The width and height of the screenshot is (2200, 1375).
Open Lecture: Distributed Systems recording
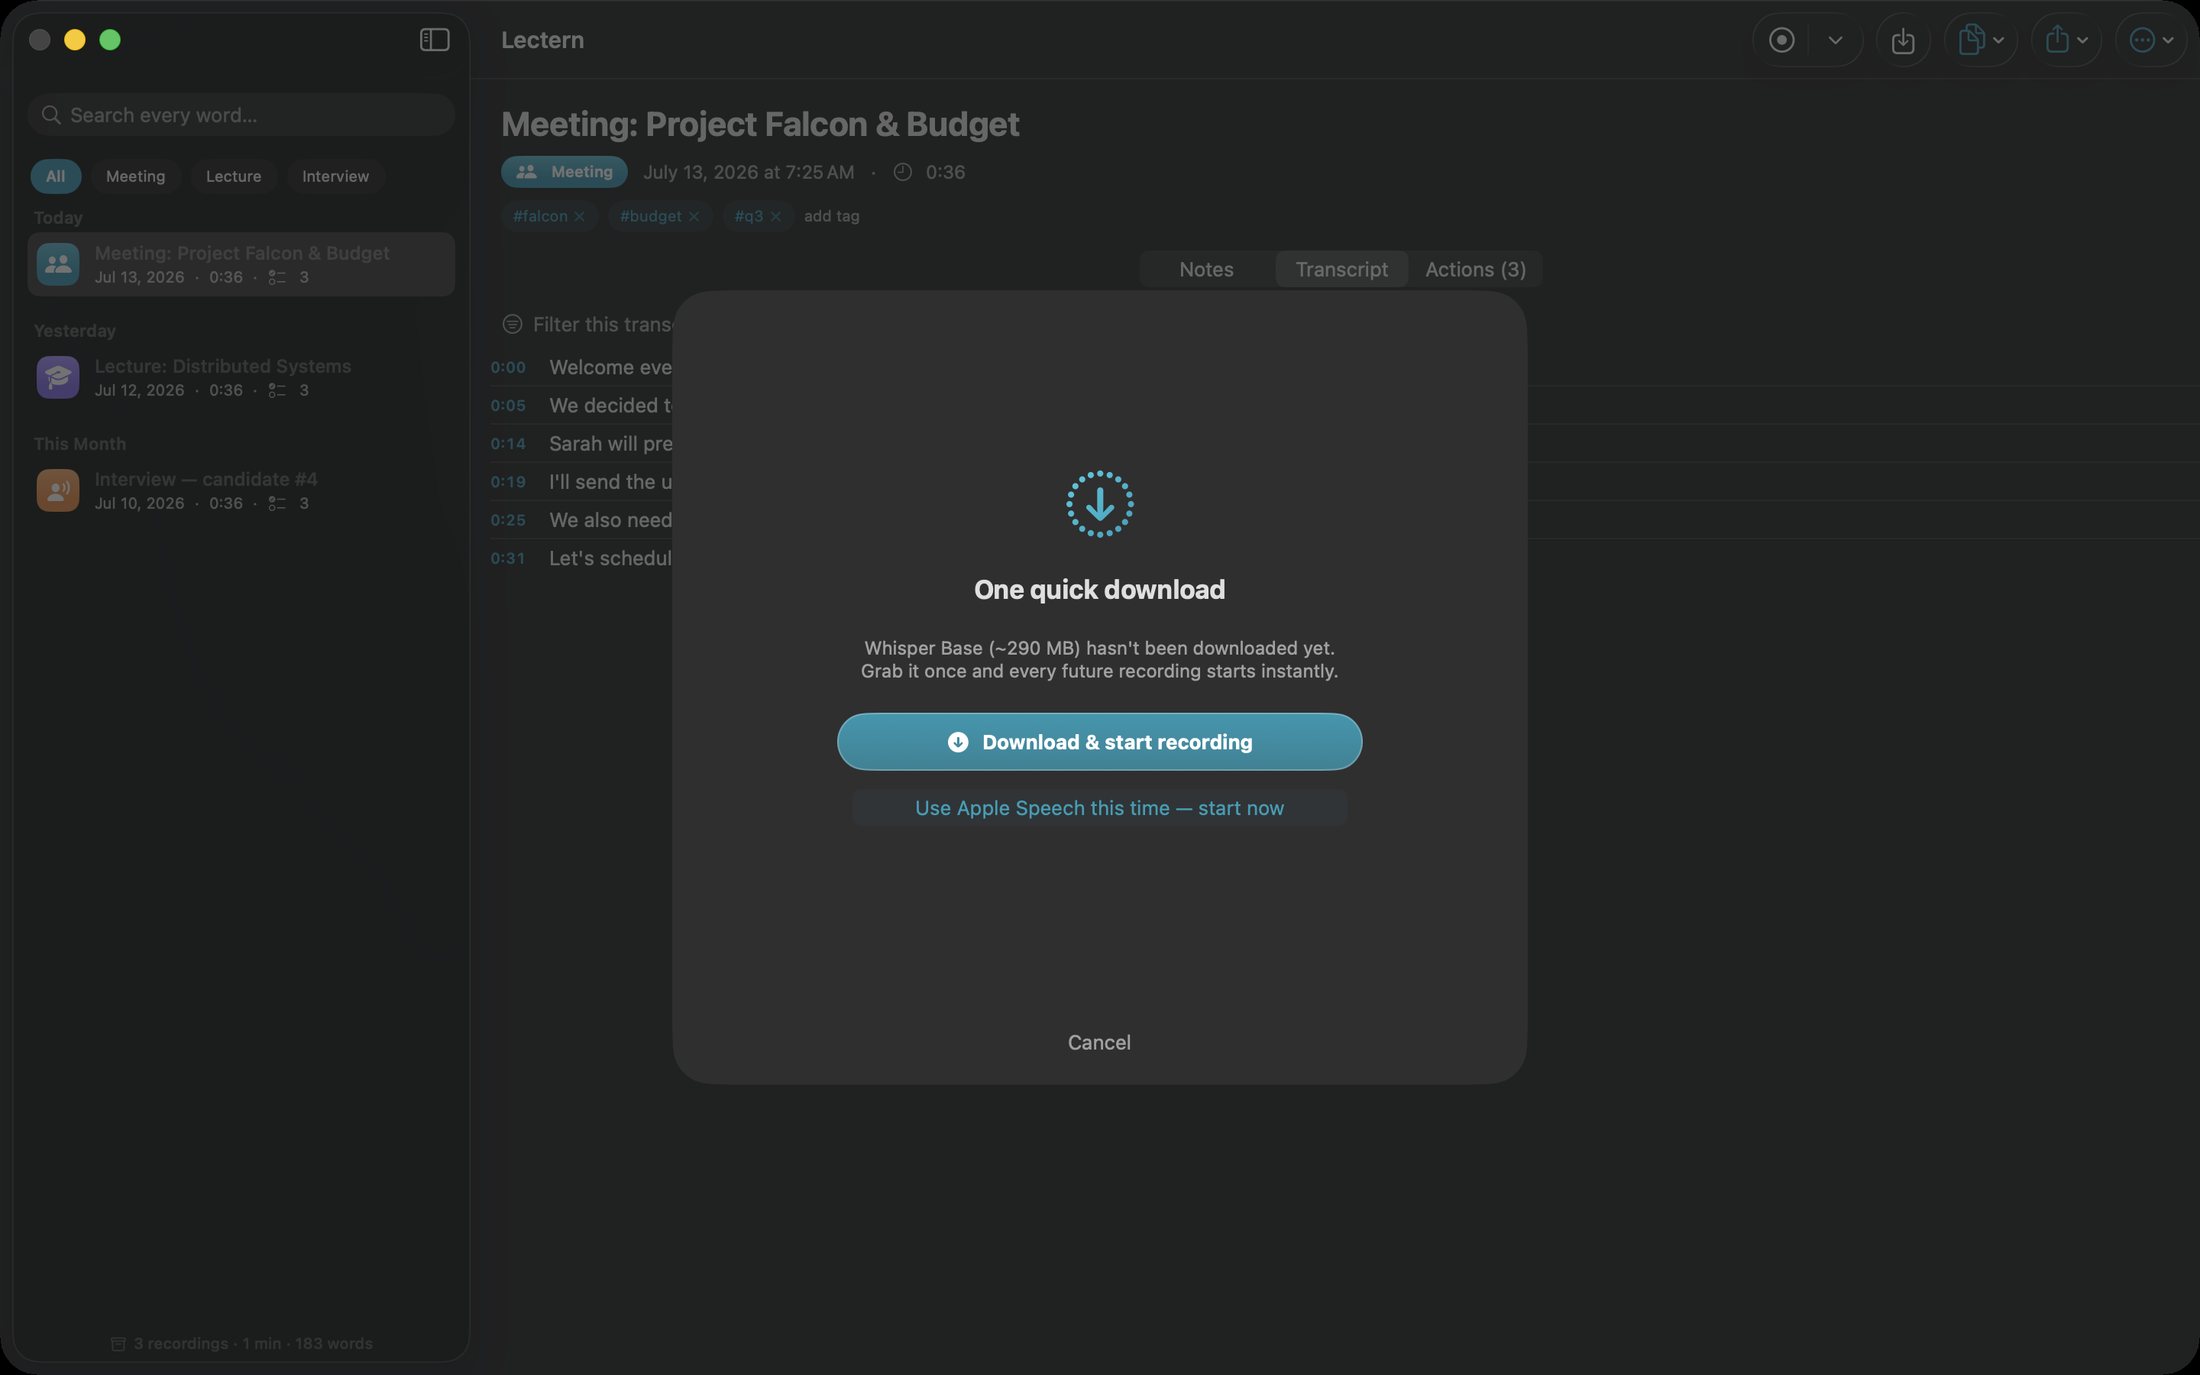[241, 377]
